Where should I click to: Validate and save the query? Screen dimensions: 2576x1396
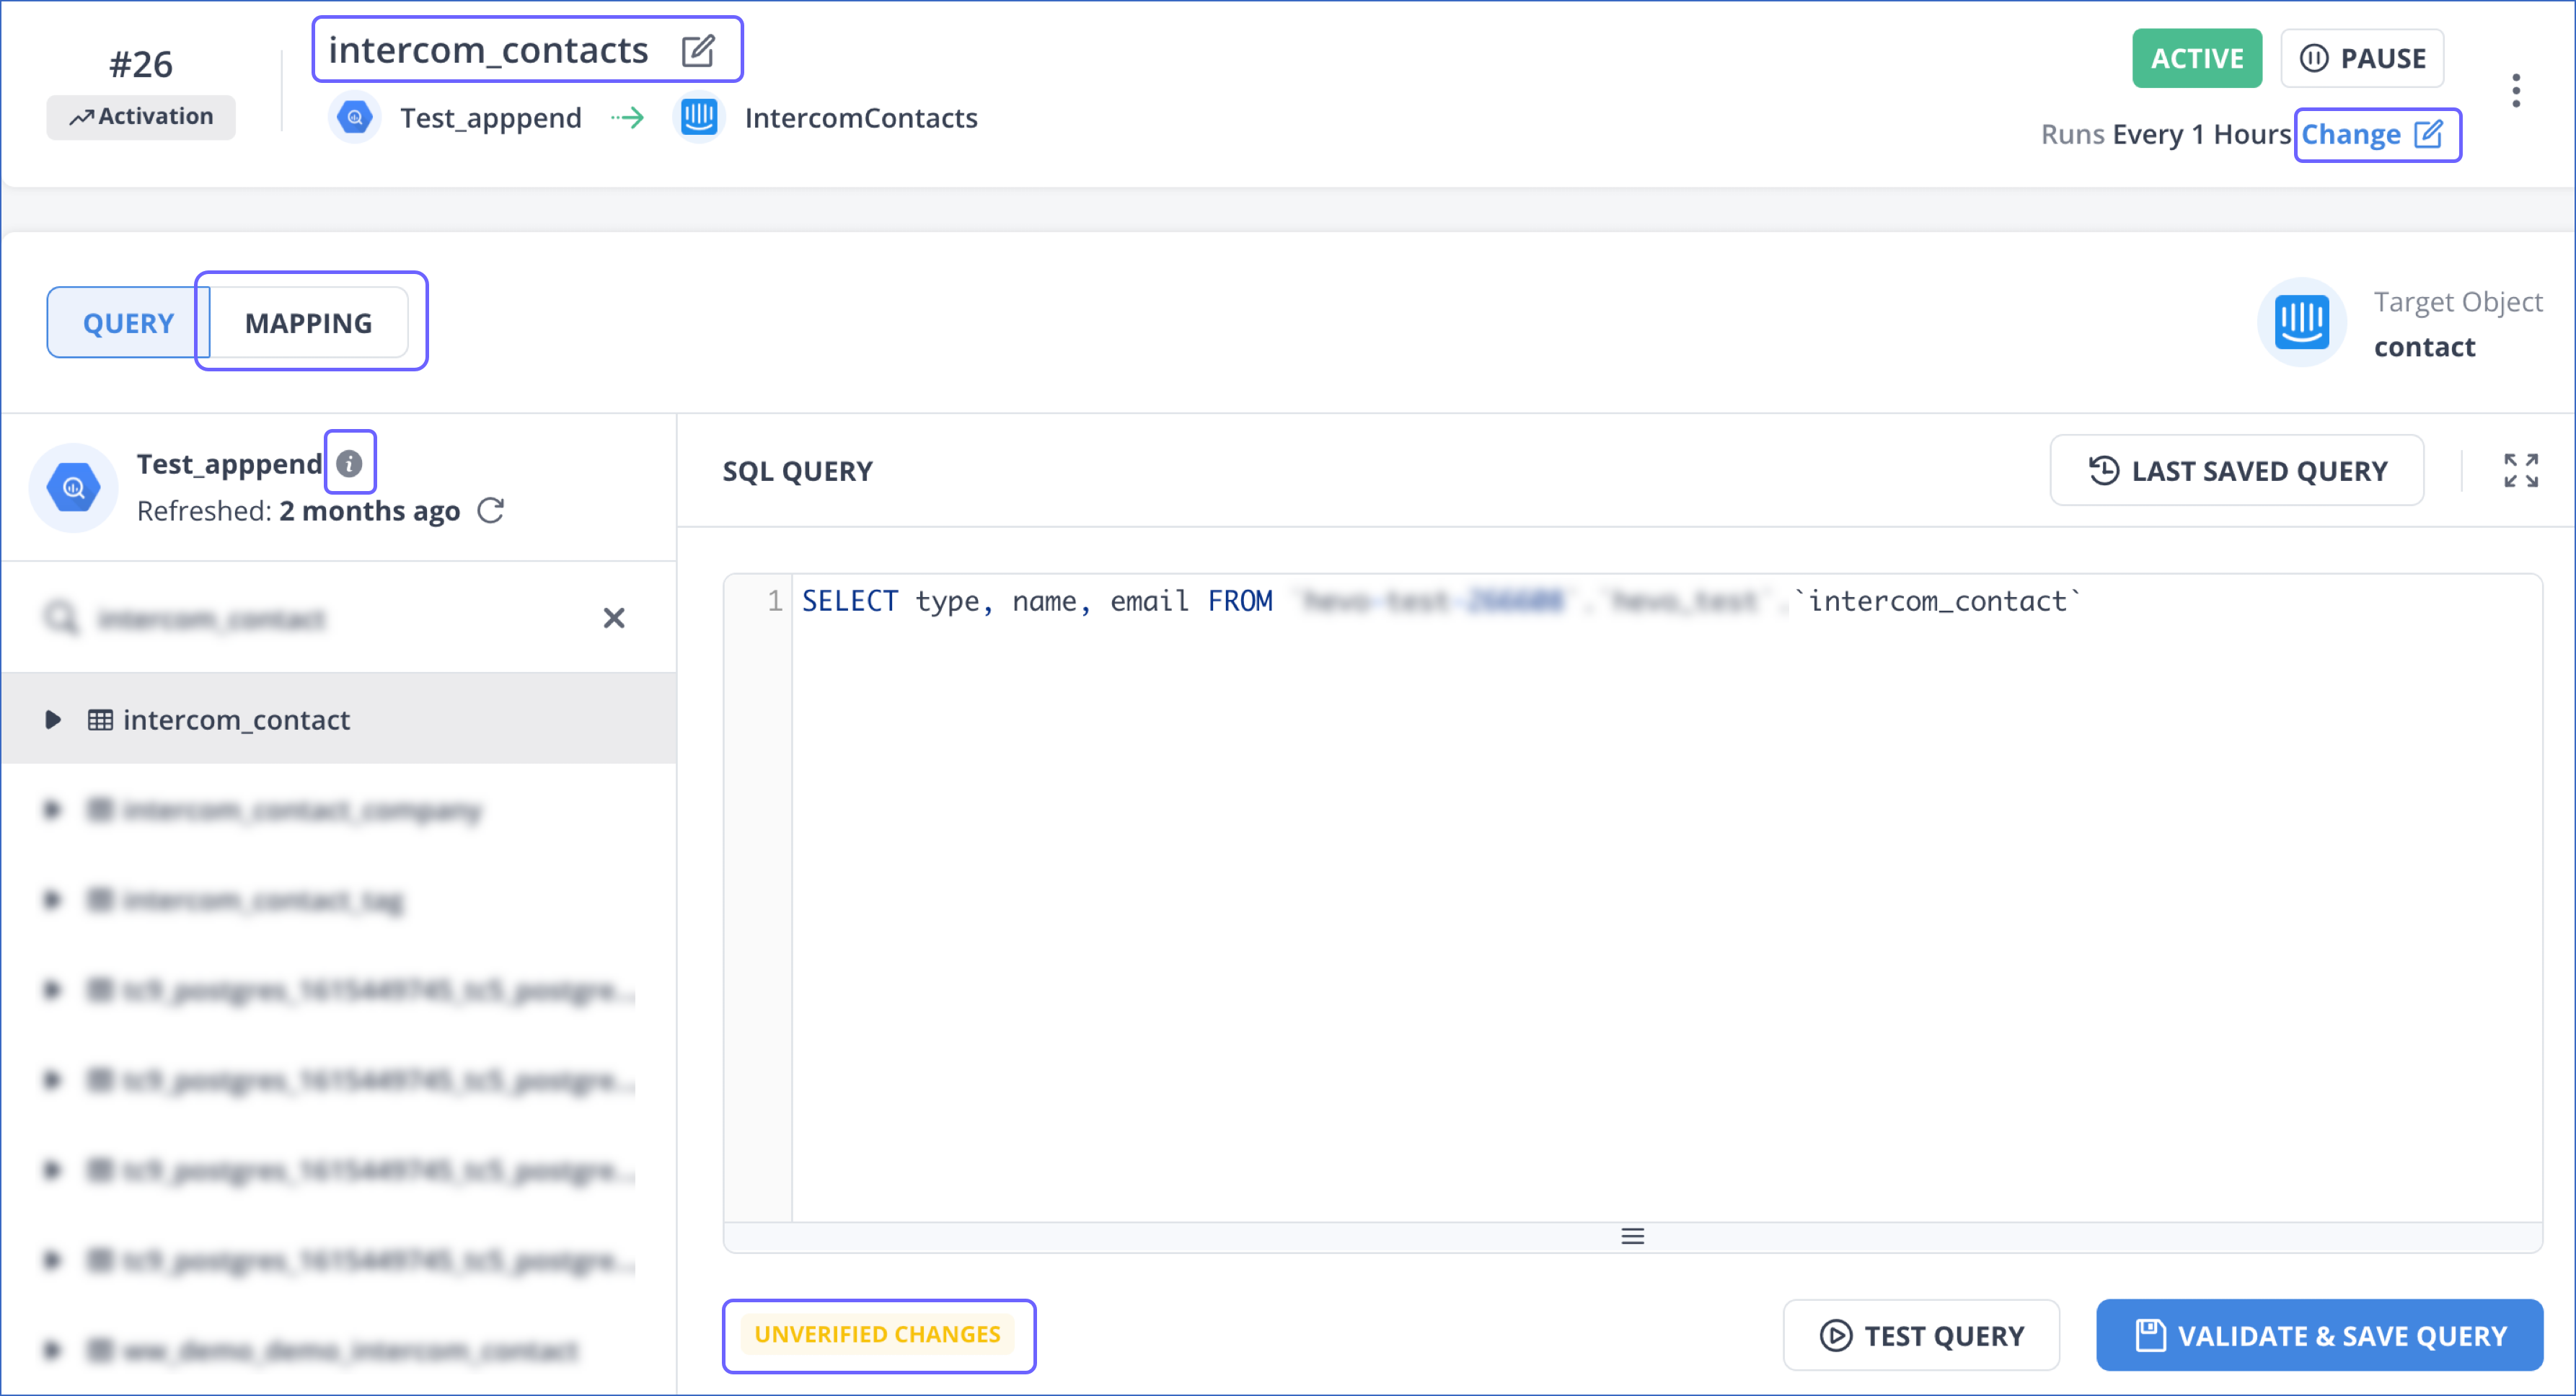click(x=2319, y=1335)
